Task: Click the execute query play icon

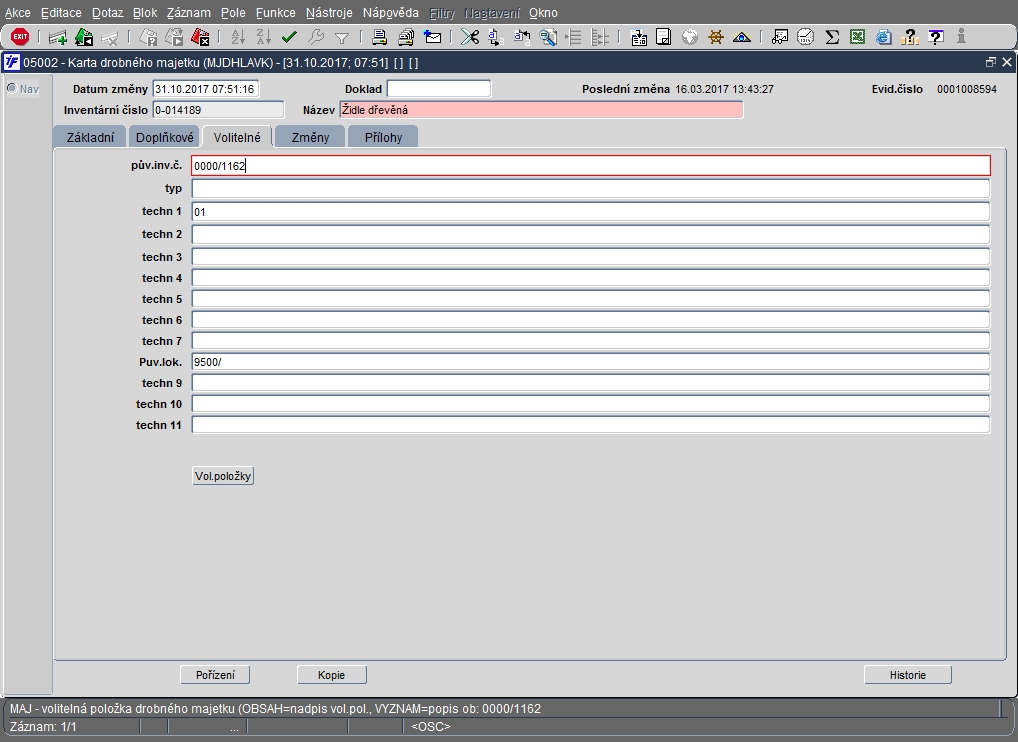Action: point(174,38)
